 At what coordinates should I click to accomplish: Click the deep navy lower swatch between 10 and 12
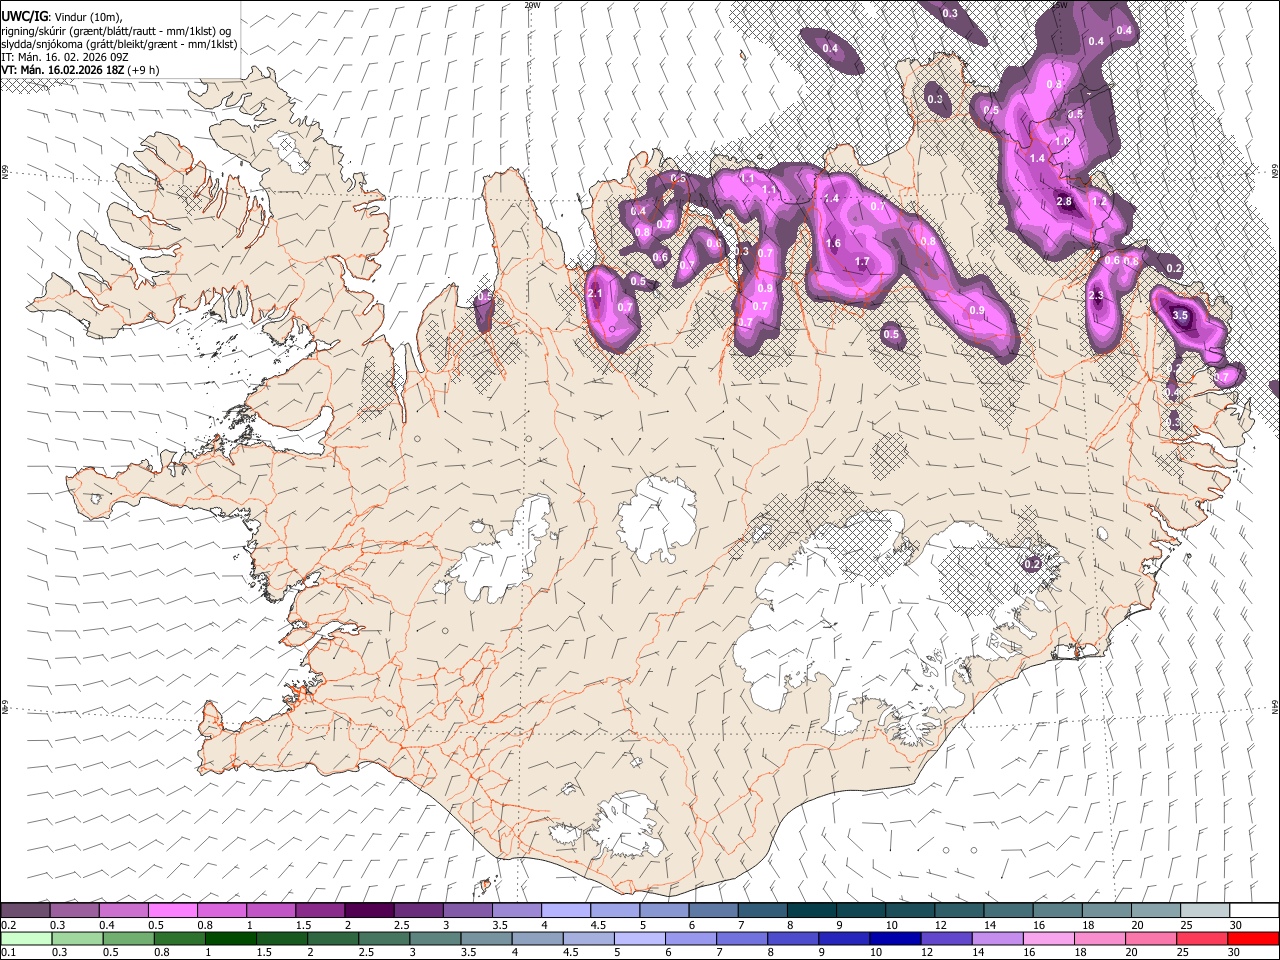pos(895,938)
